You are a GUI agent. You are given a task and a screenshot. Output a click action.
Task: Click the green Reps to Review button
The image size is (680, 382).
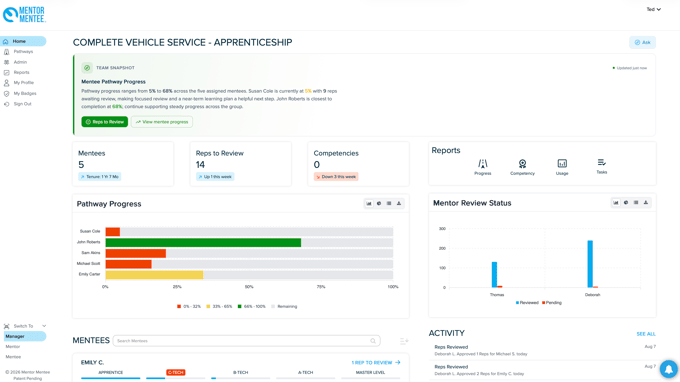(x=105, y=122)
